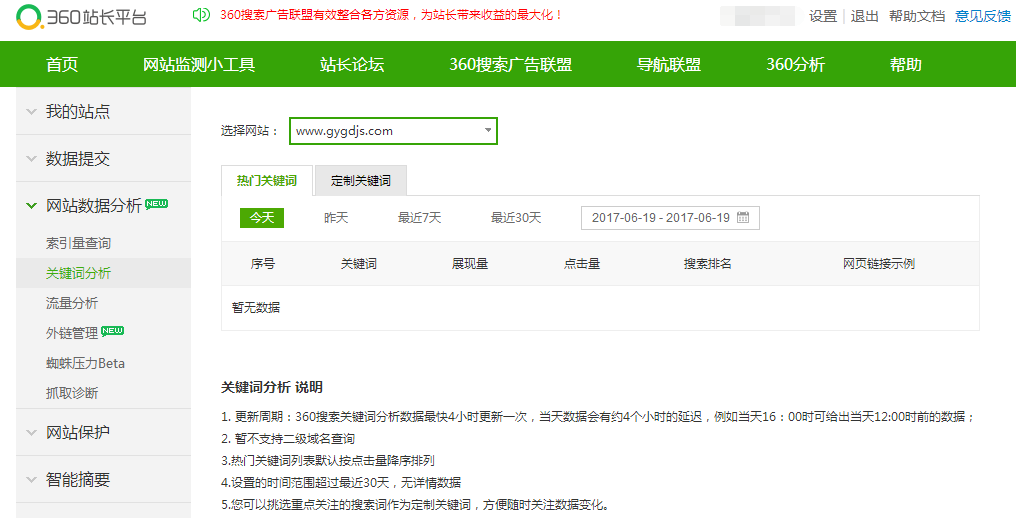Expand the 智能摘要 sidebar section

click(x=78, y=480)
